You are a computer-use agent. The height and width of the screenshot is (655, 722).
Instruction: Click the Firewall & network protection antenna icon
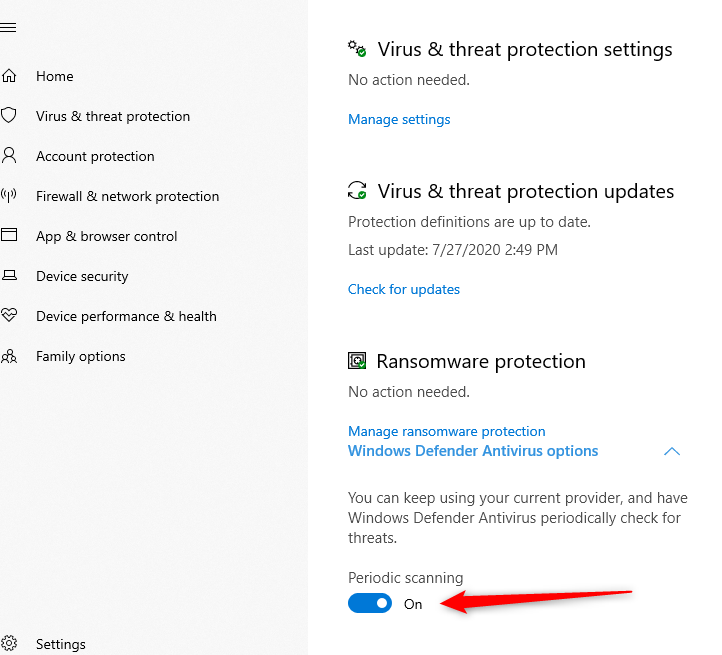9,196
